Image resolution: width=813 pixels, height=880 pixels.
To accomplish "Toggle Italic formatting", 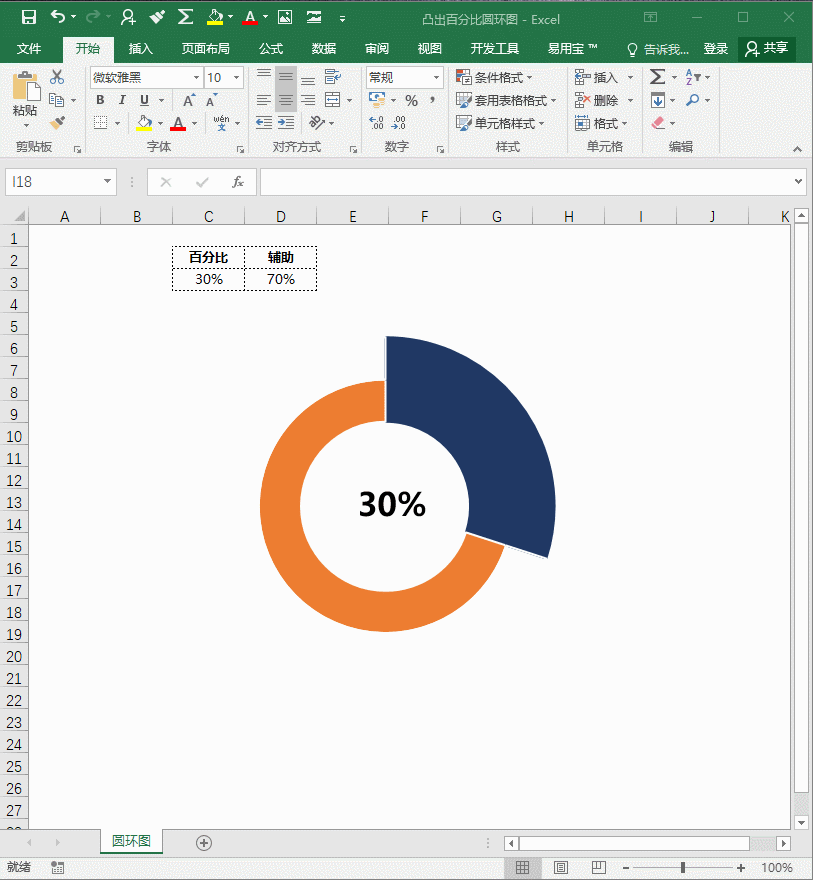I will click(122, 100).
